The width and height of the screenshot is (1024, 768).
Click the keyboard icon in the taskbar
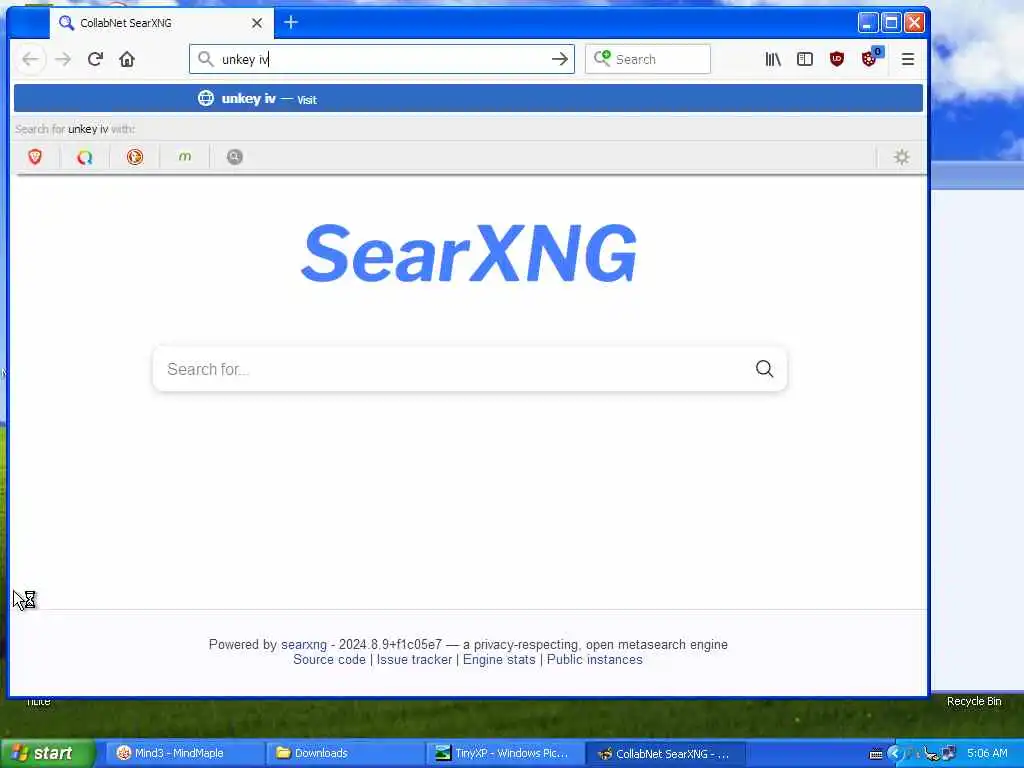[876, 754]
